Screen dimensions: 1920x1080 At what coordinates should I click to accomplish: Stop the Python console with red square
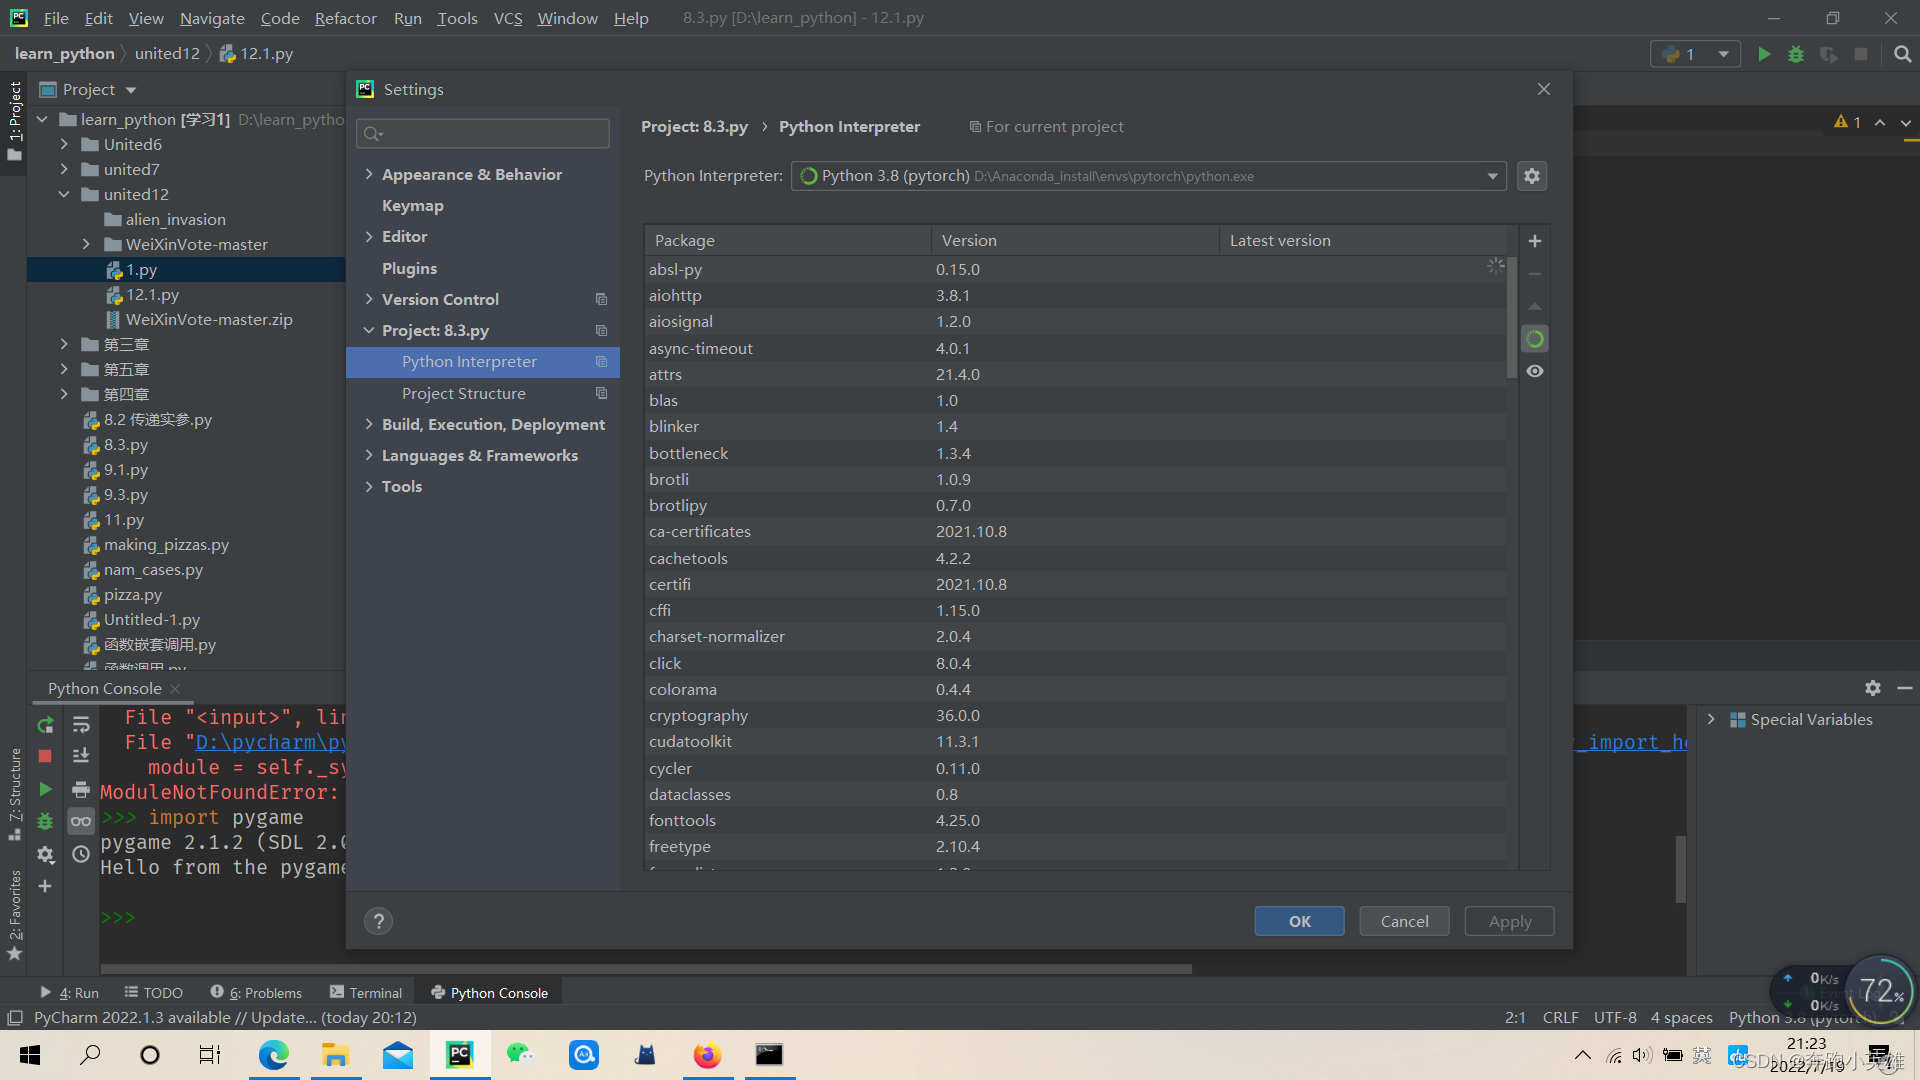(45, 756)
